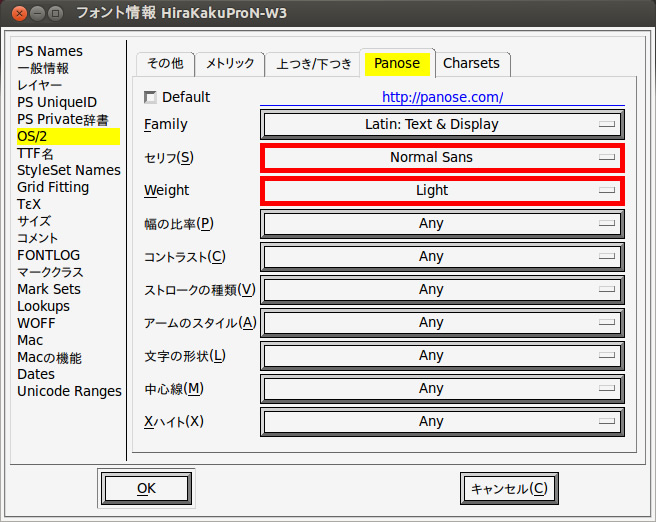
Task: Switch to the 上つき/下つき tab
Action: [313, 64]
